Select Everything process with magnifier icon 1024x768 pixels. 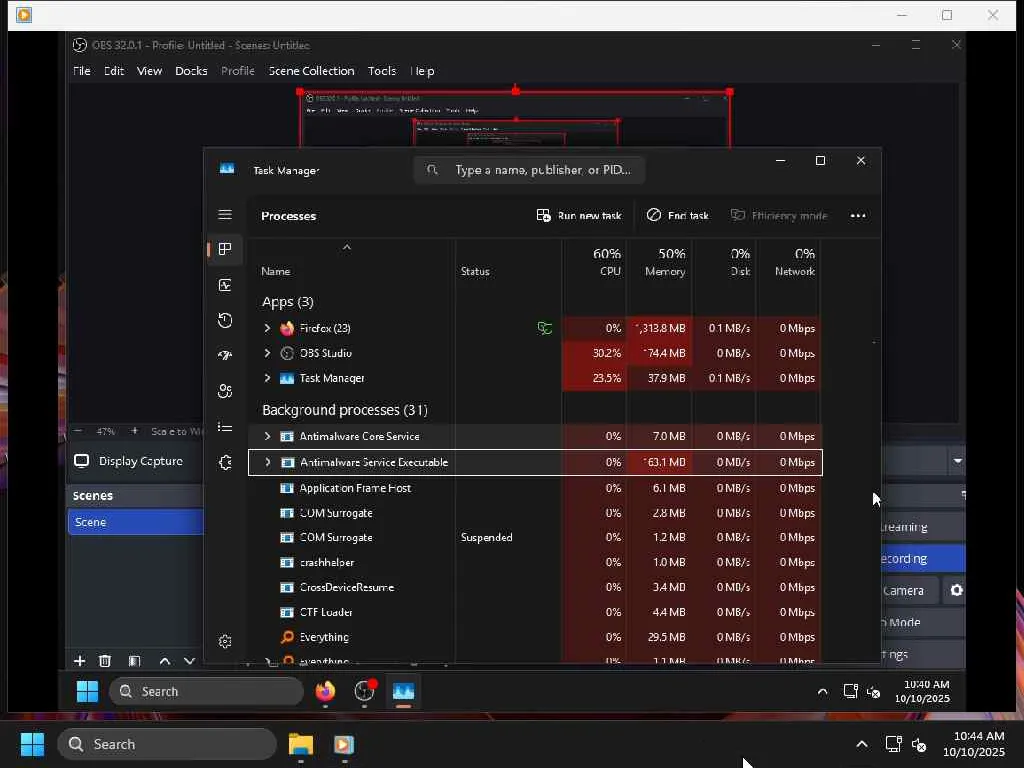535,637
